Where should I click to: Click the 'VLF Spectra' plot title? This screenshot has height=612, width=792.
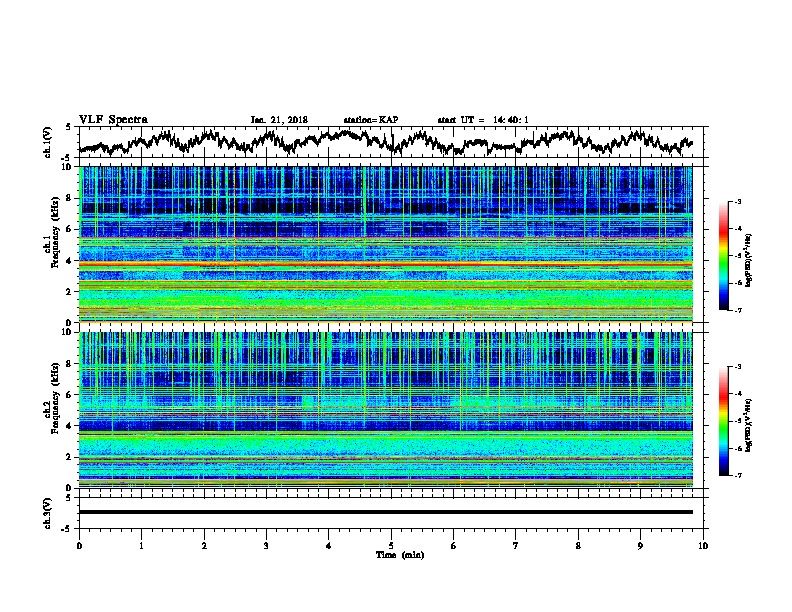click(x=113, y=119)
